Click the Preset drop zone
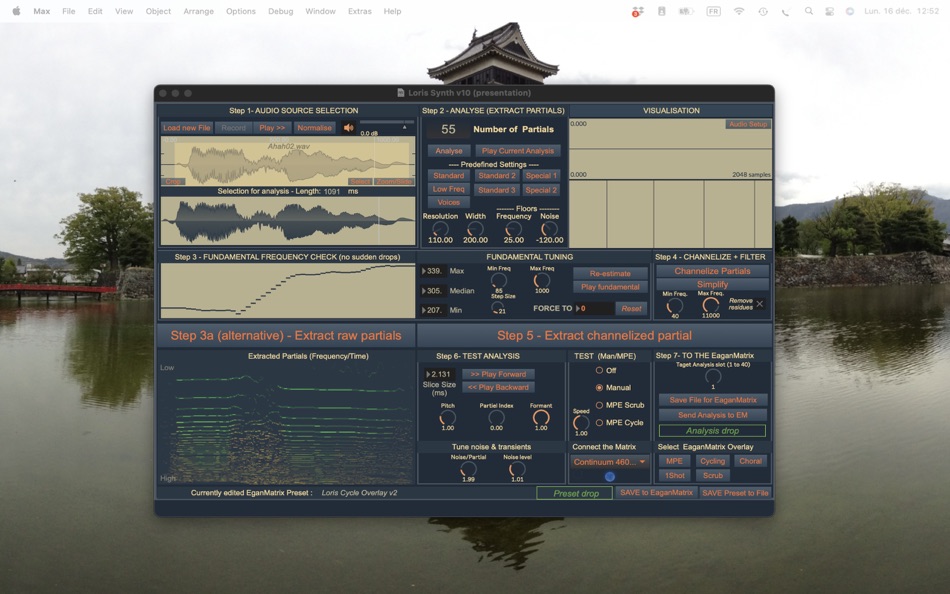 click(x=576, y=493)
